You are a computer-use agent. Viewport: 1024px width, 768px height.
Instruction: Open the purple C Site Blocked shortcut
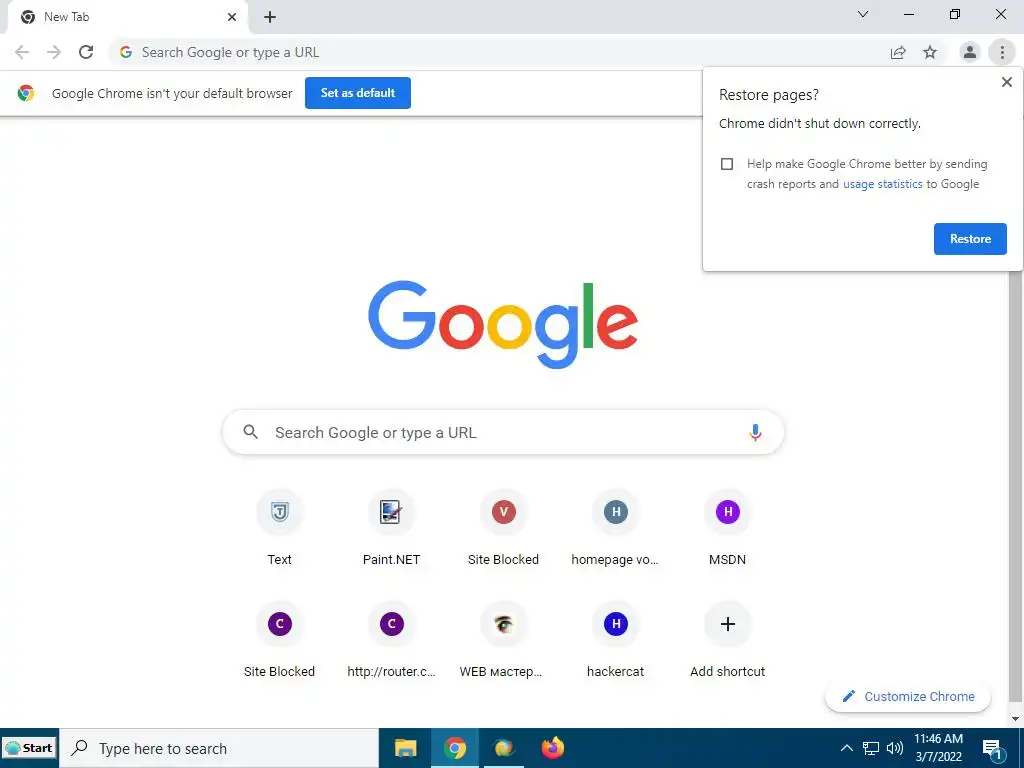[x=280, y=640]
